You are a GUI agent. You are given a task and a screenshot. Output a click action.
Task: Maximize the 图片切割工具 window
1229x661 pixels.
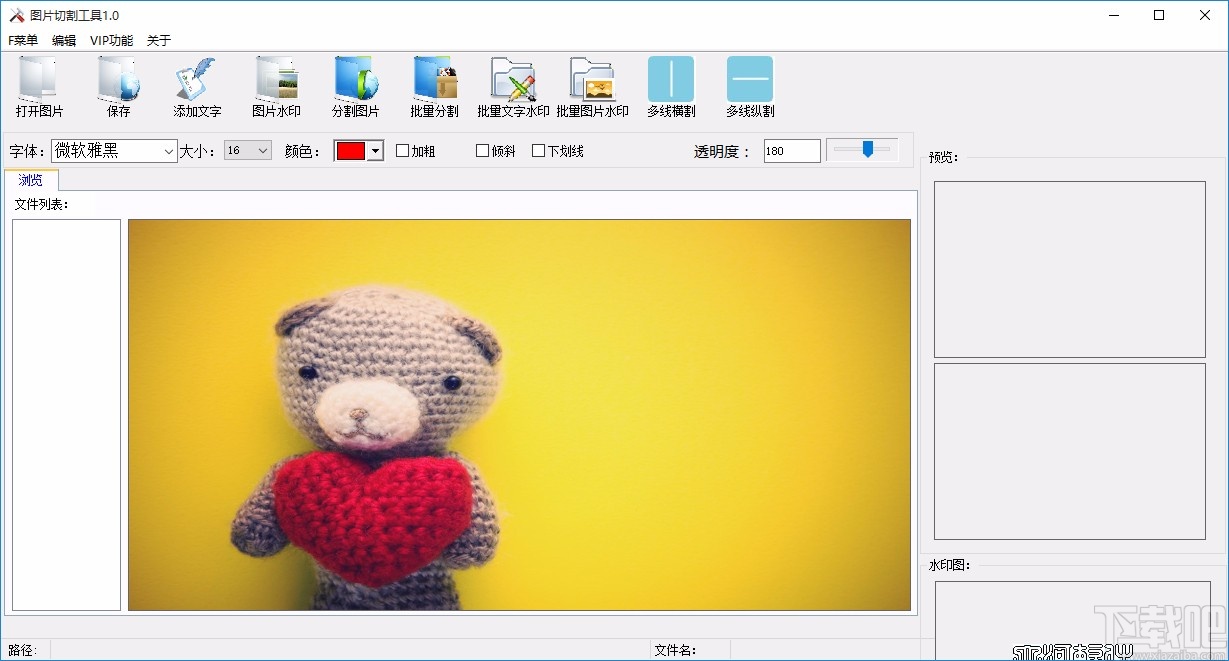pos(1159,15)
